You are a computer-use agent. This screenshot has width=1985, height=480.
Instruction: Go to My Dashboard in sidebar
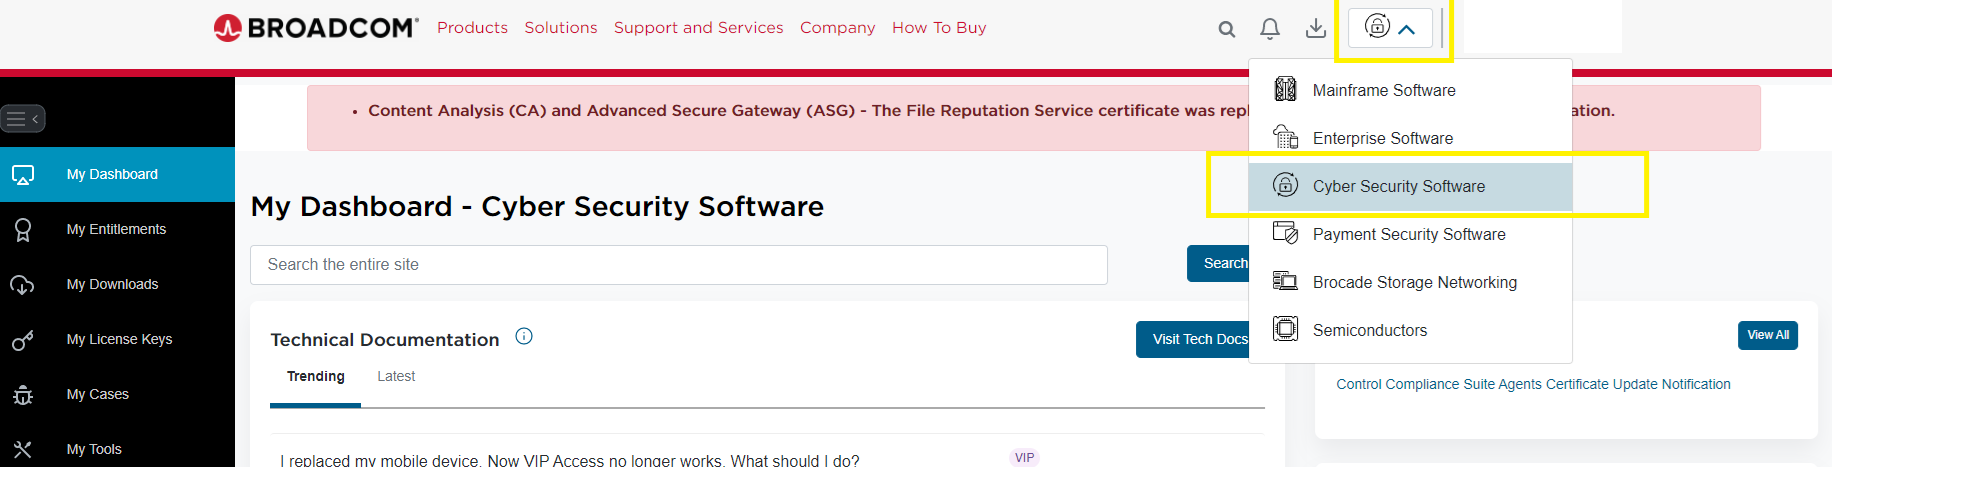(117, 175)
